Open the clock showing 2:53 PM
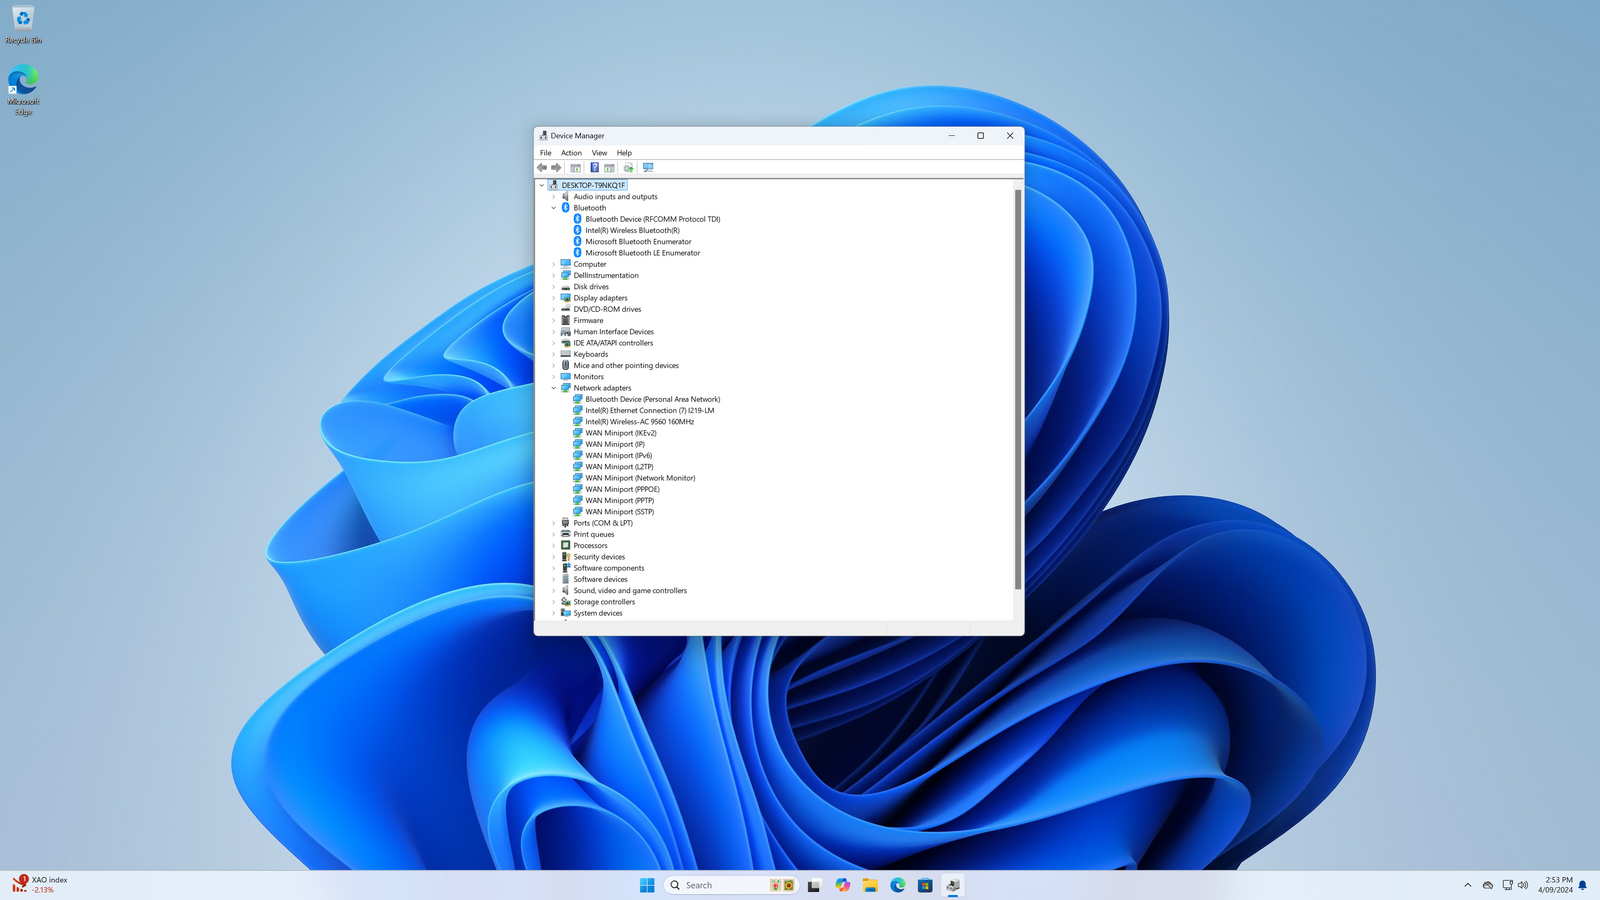Screen dimensions: 1600x900 pos(1556,885)
